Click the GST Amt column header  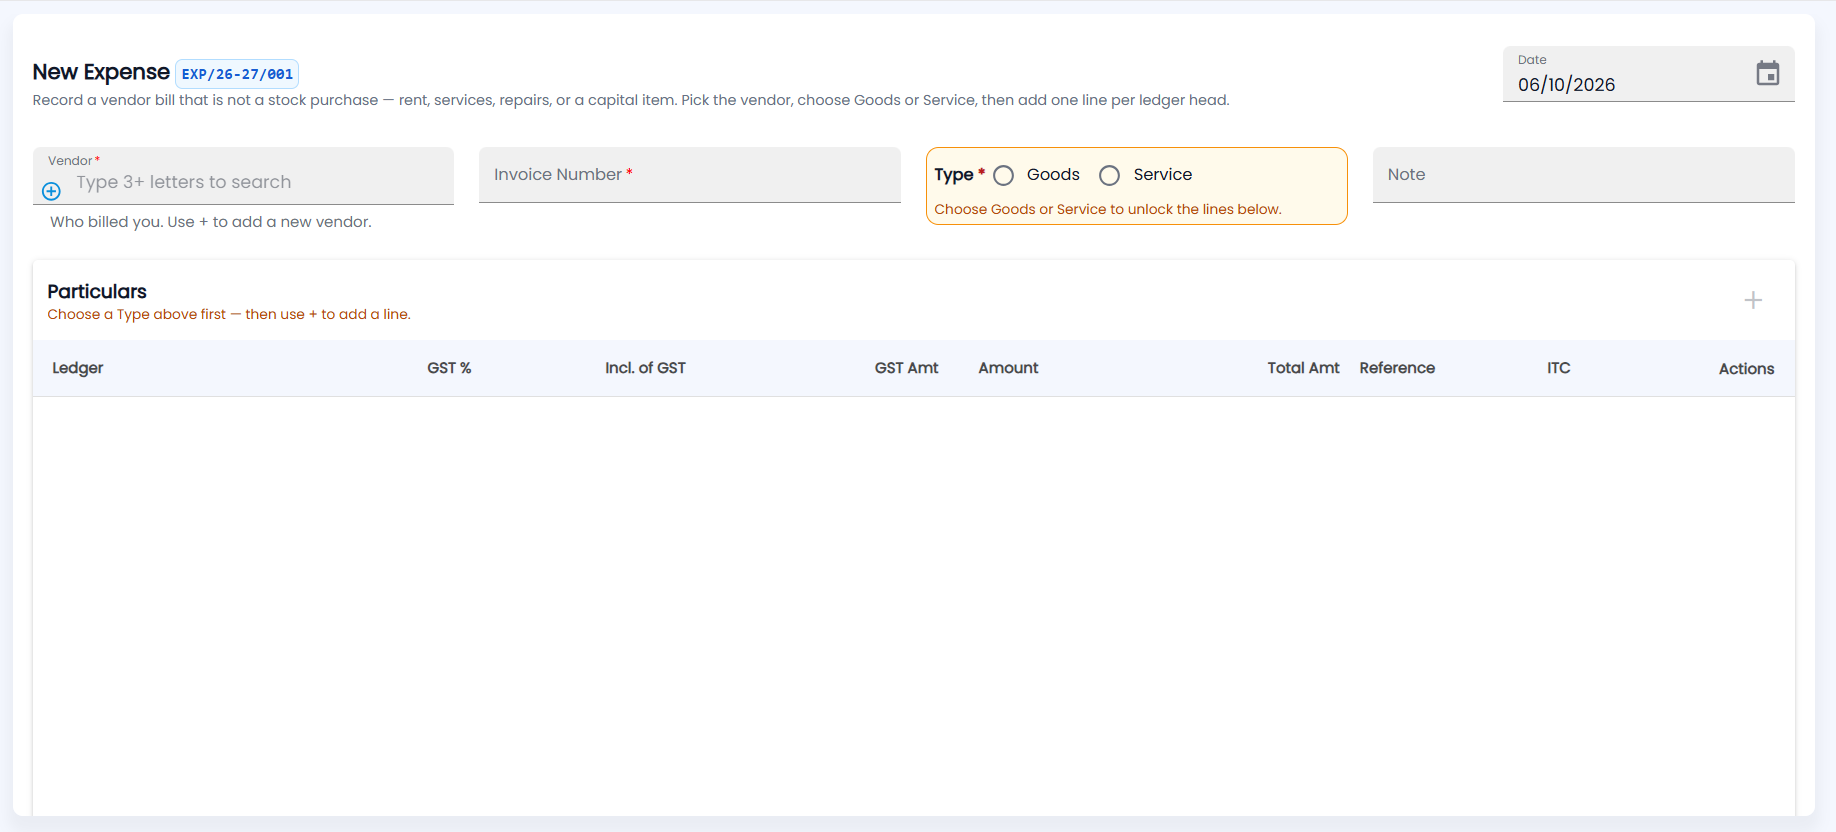coord(906,368)
